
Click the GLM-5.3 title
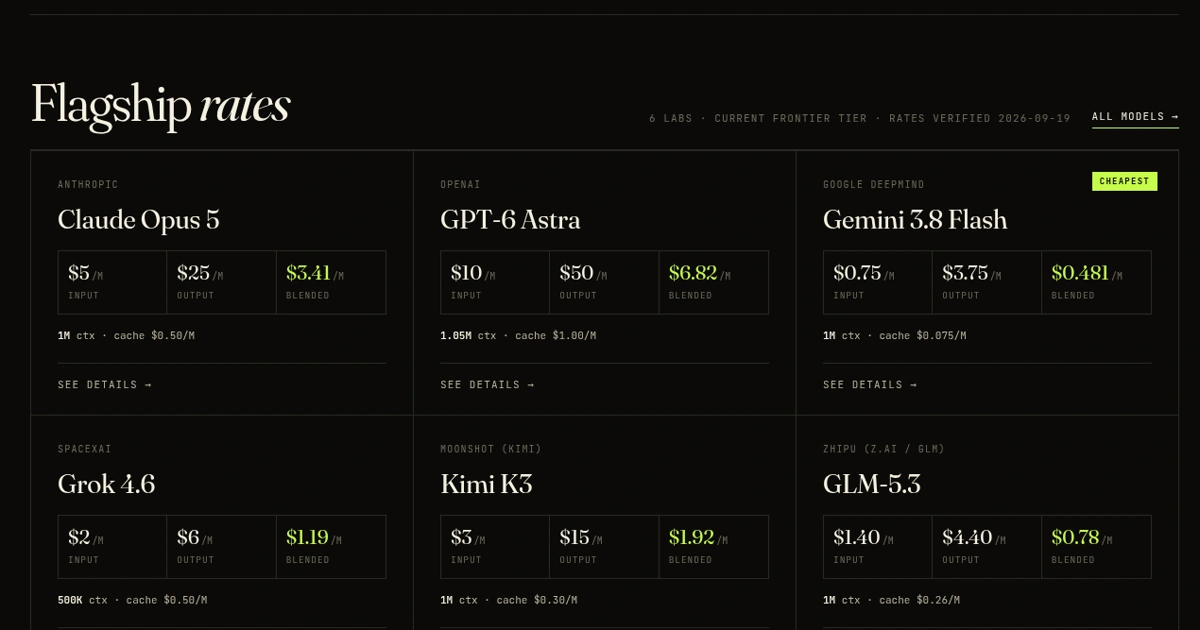click(x=872, y=484)
